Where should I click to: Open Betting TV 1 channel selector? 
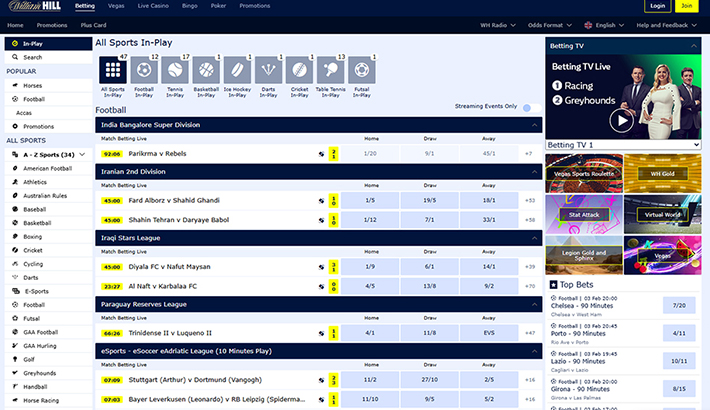coord(623,145)
